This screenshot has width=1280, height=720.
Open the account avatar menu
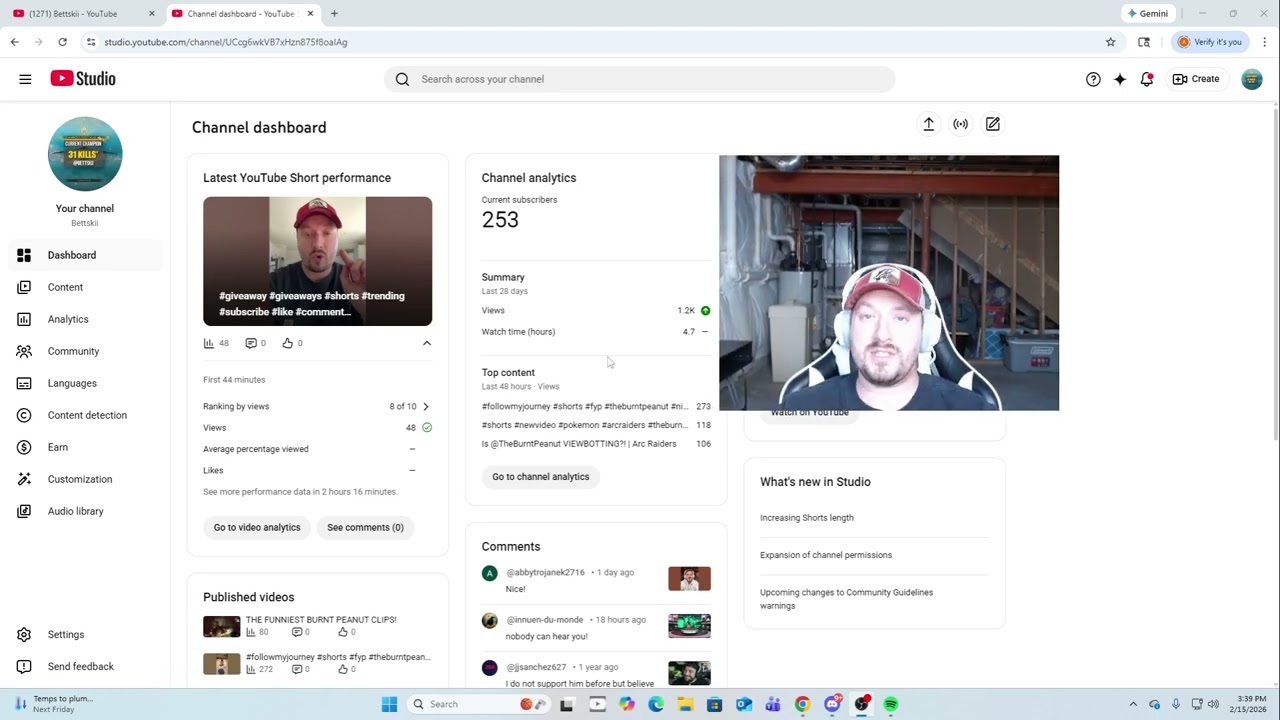[1252, 79]
